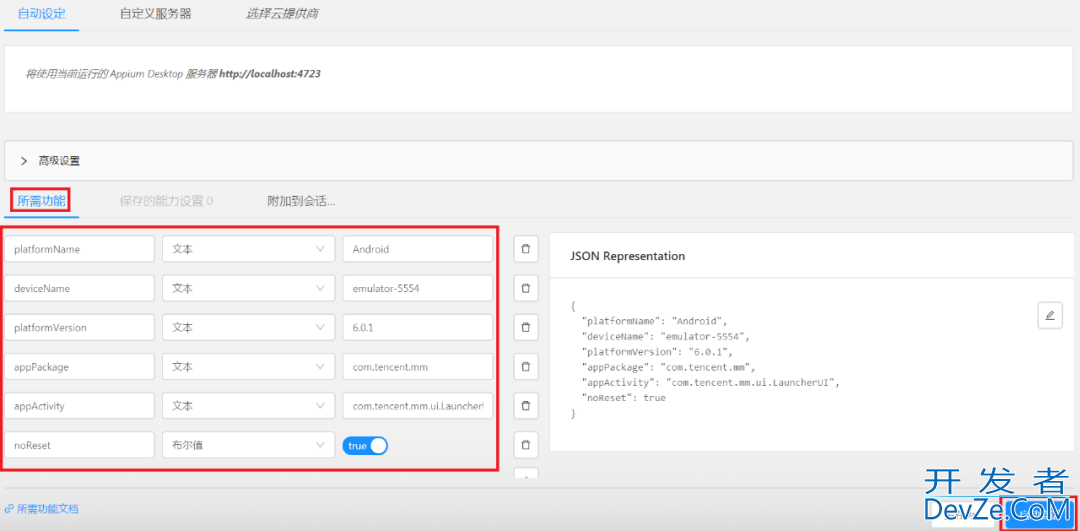Open the 保存的能力设置 0 tab
Image resolution: width=1080 pixels, height=531 pixels.
166,201
